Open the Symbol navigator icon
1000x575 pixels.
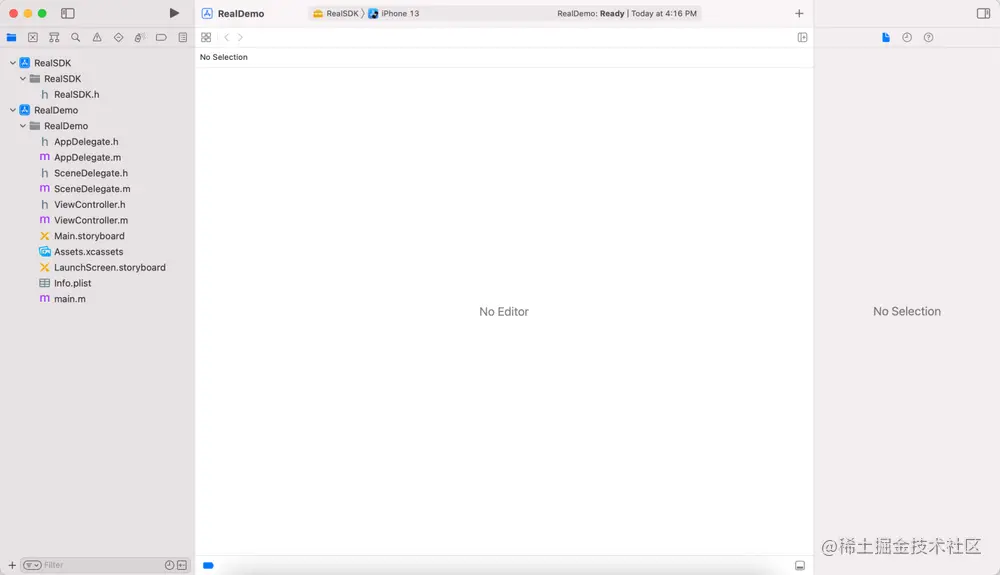[54, 38]
